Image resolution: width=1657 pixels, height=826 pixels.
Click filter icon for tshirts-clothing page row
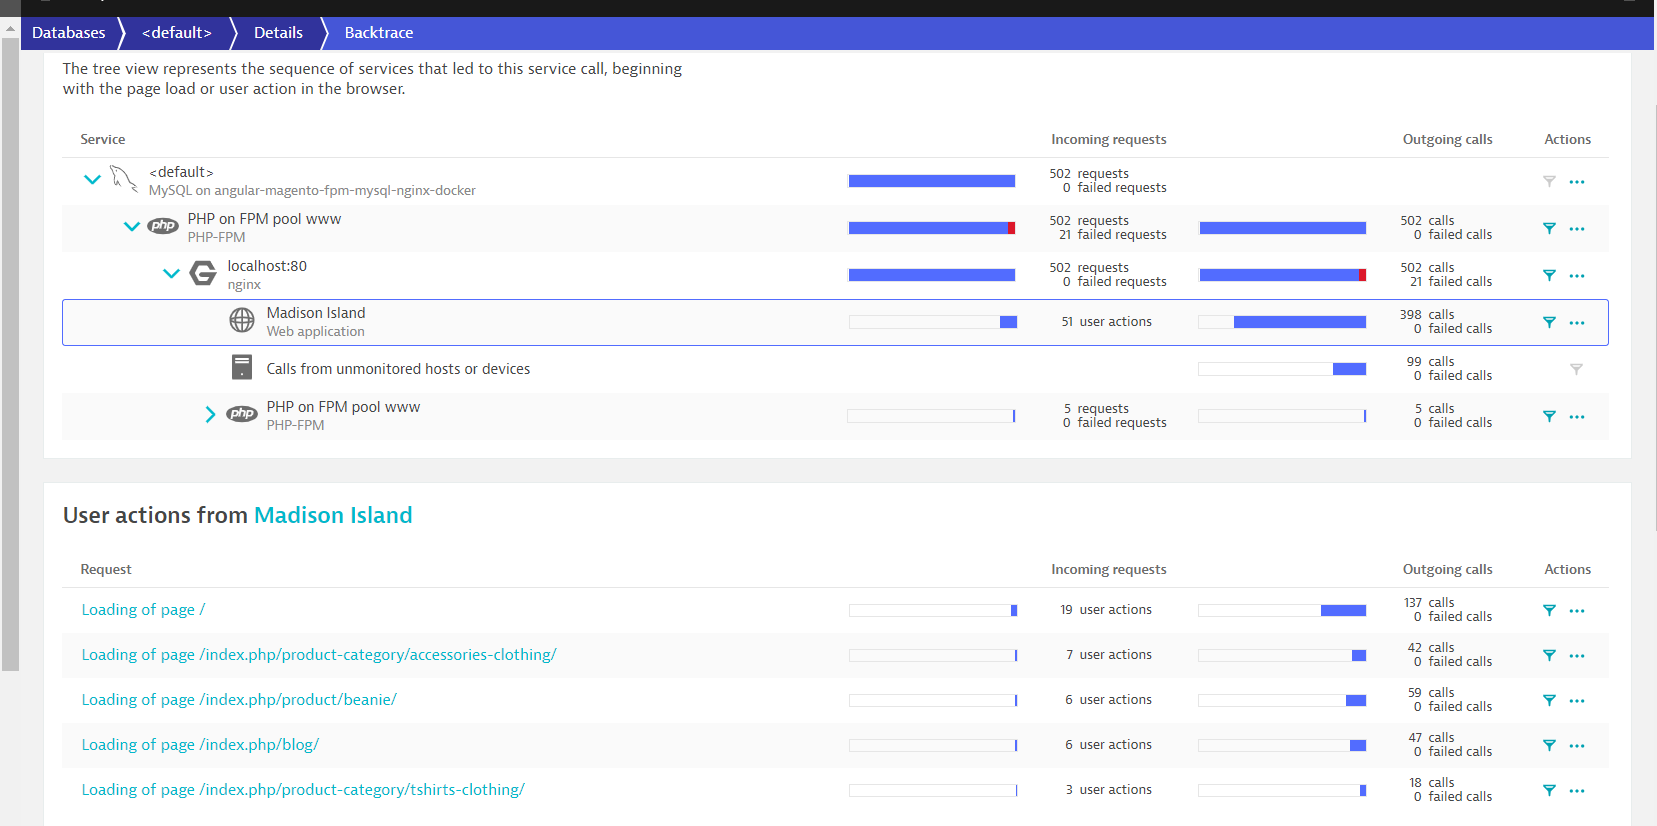tap(1549, 790)
